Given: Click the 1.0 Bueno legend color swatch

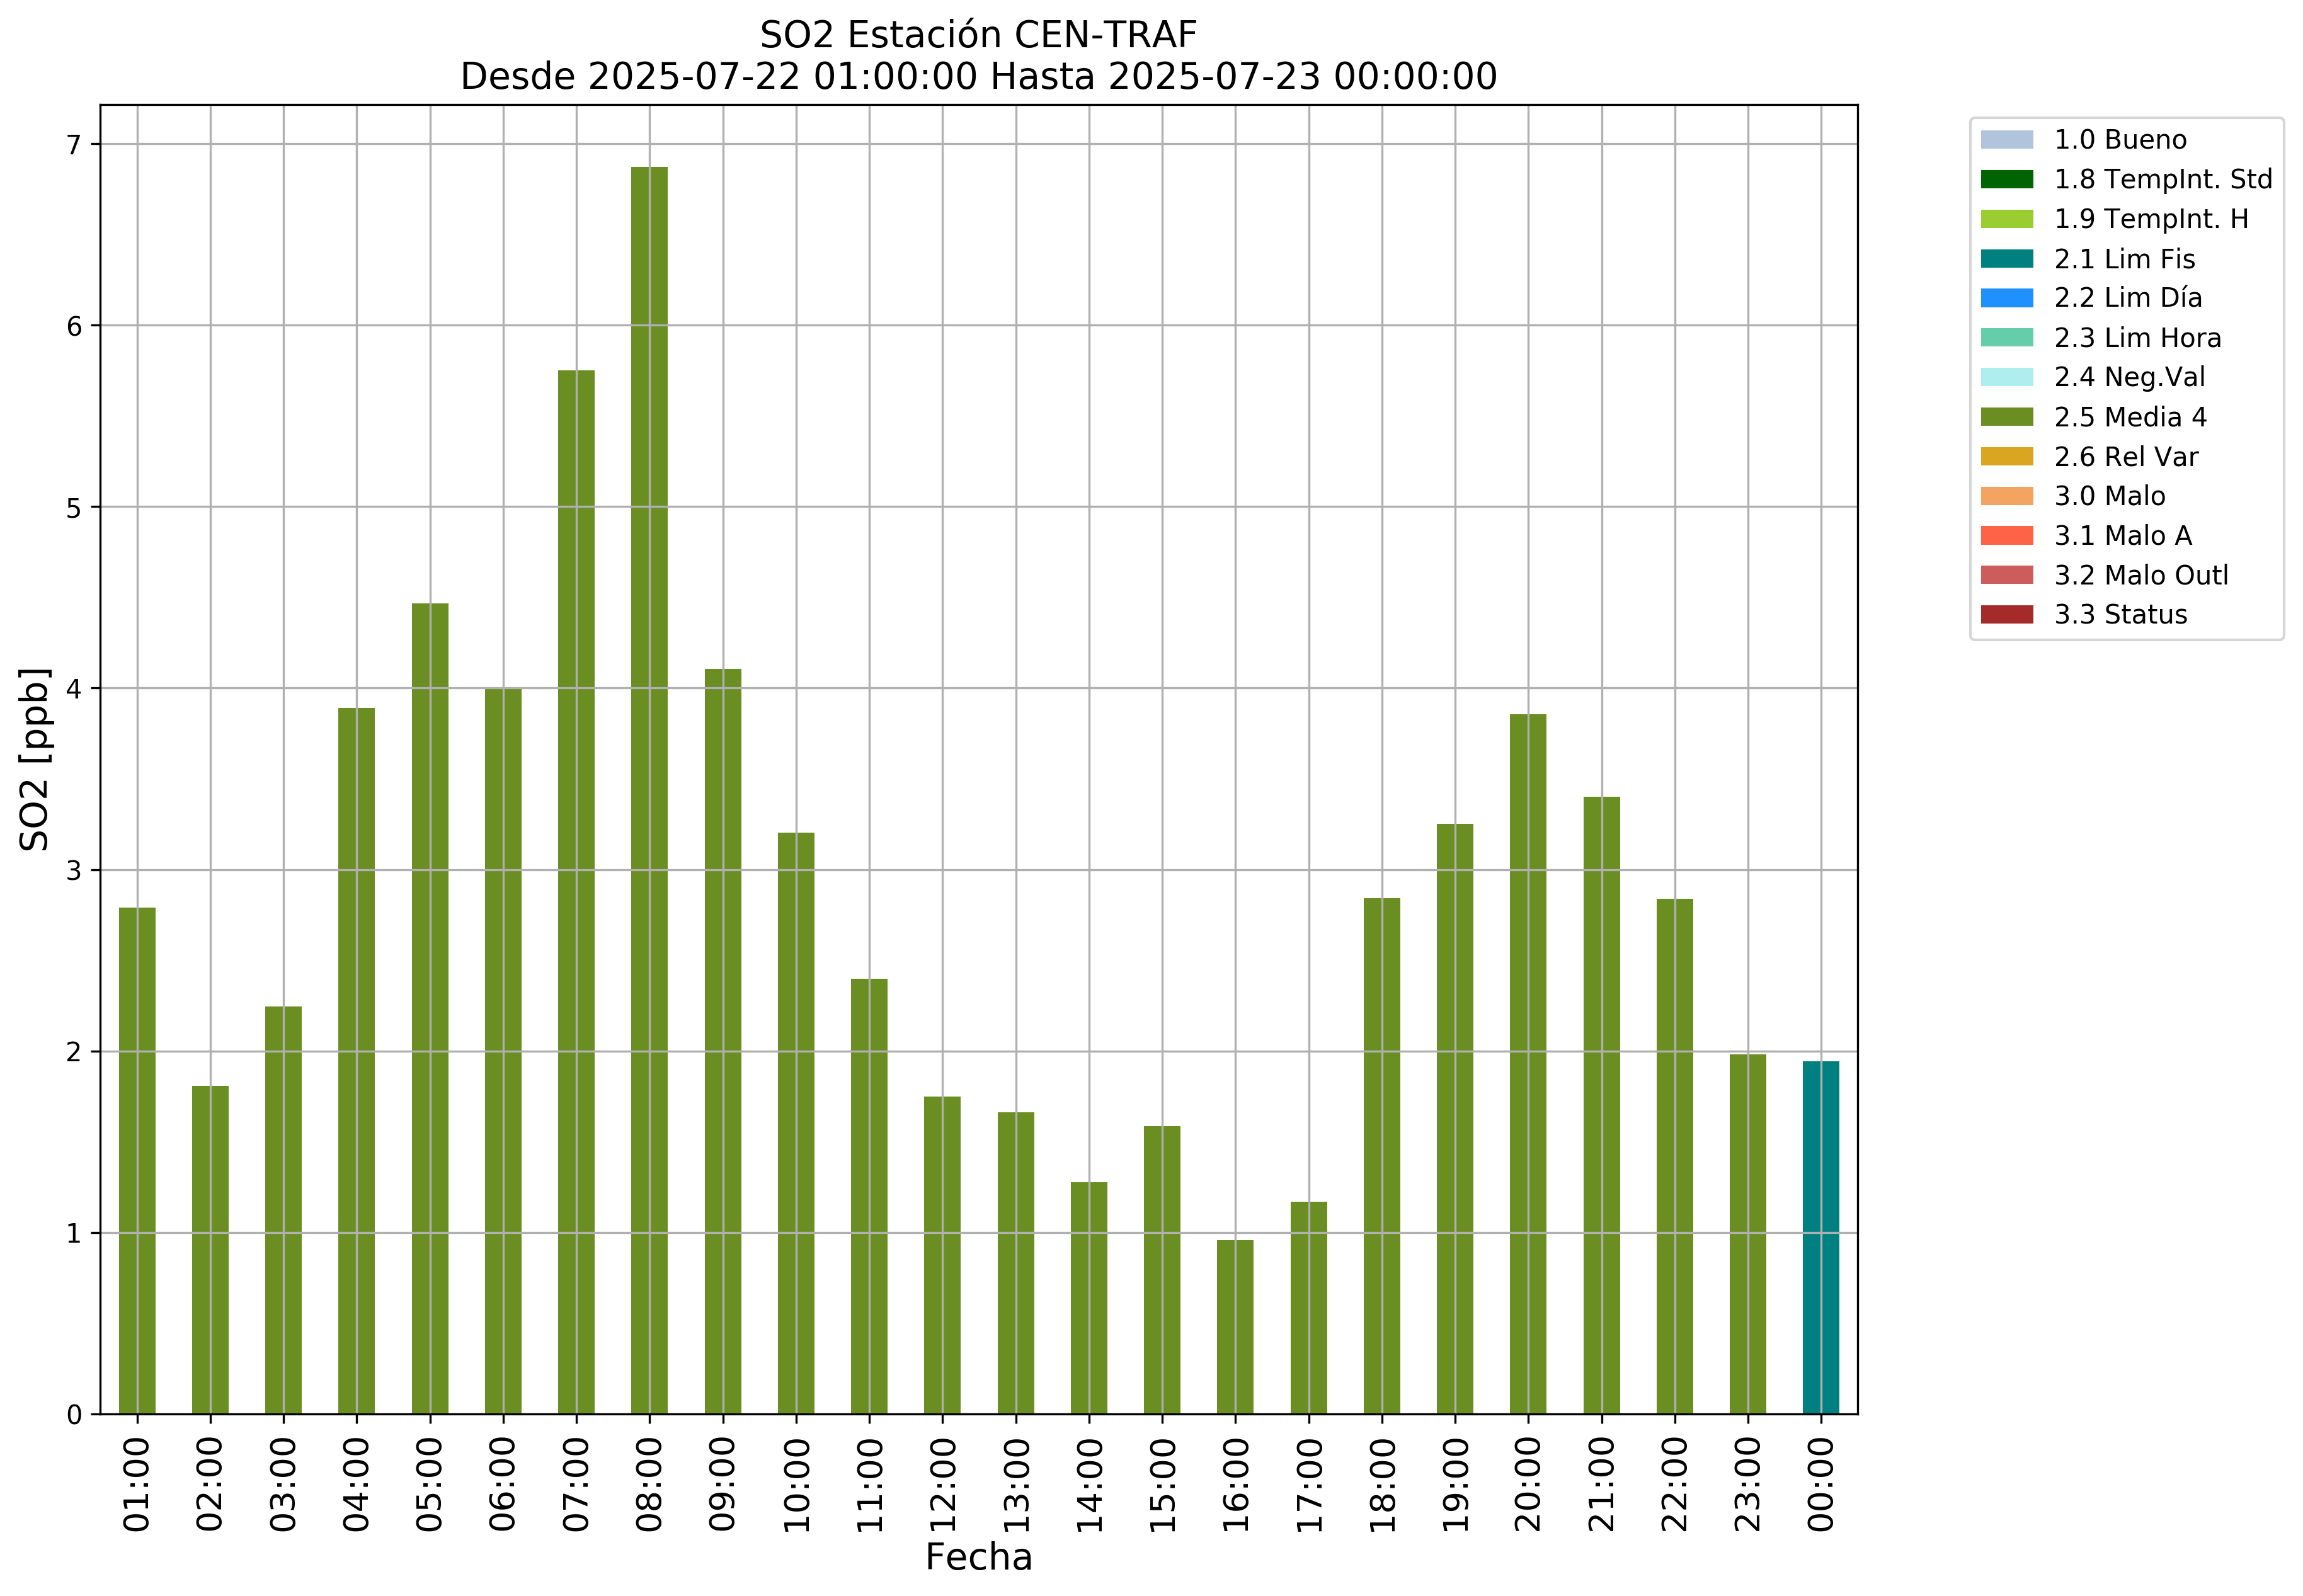Looking at the screenshot, I should (x=2006, y=139).
